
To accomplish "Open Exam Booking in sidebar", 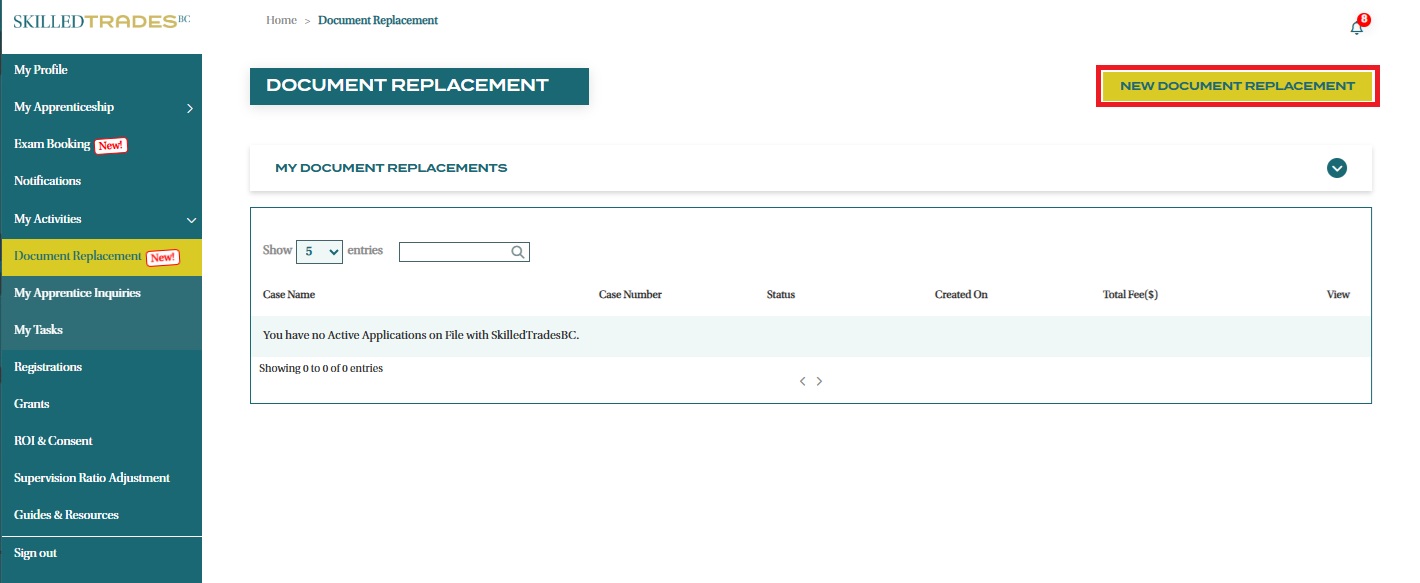I will (x=53, y=144).
